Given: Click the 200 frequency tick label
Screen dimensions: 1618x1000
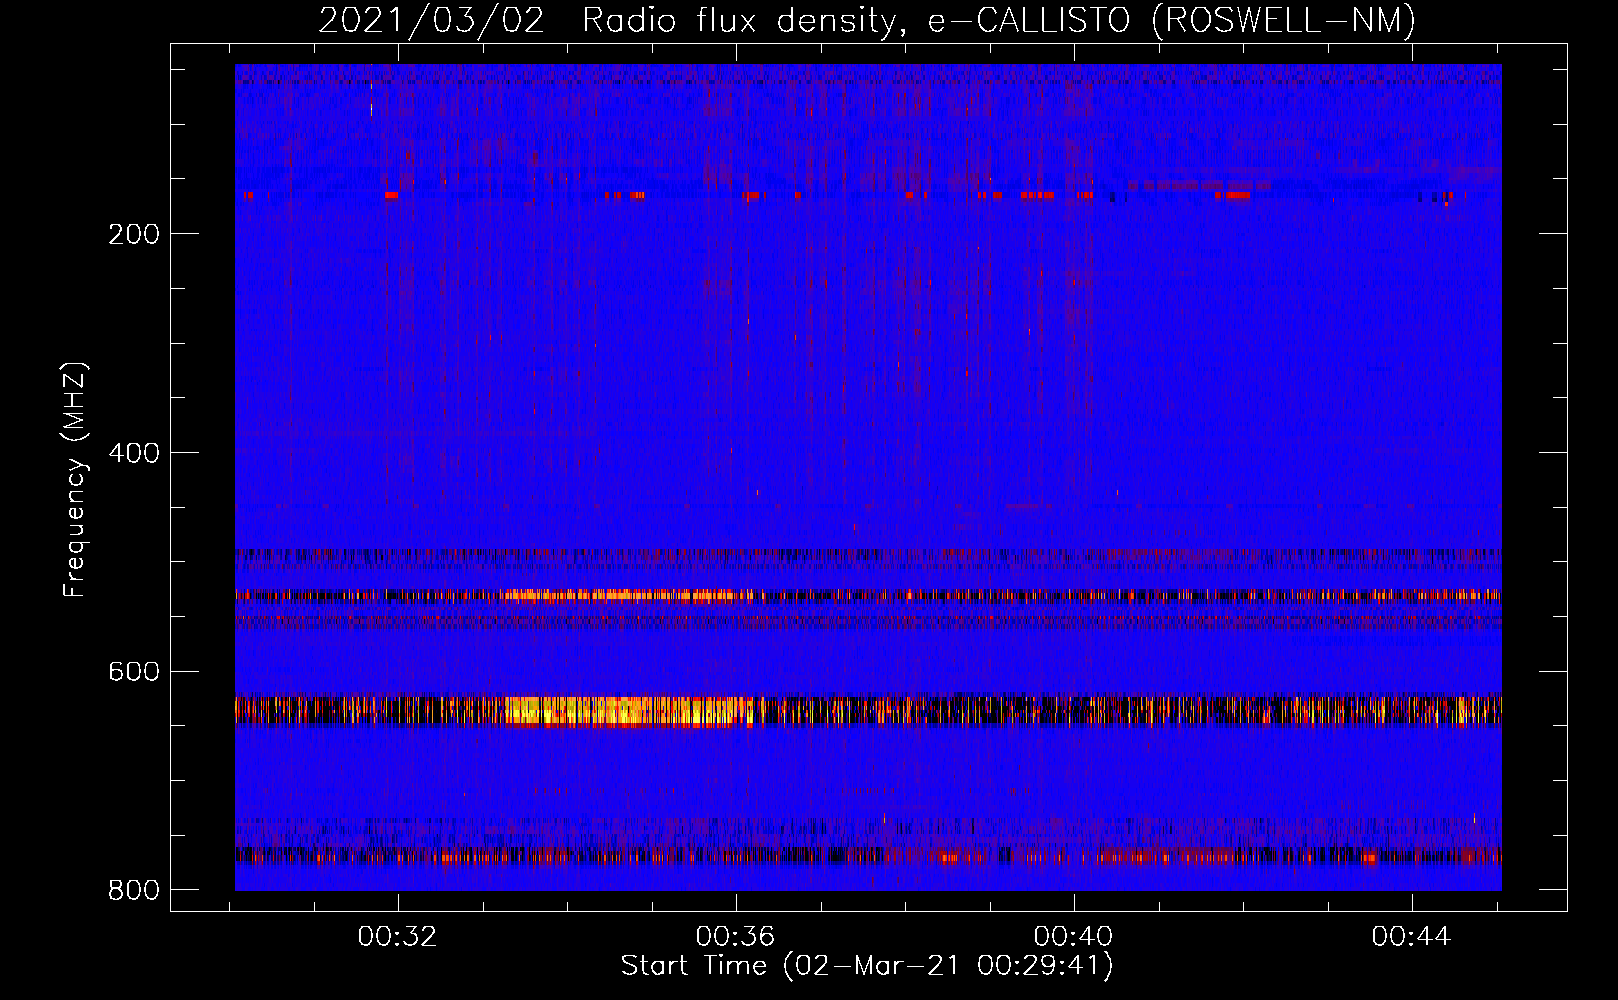Looking at the screenshot, I should (134, 234).
